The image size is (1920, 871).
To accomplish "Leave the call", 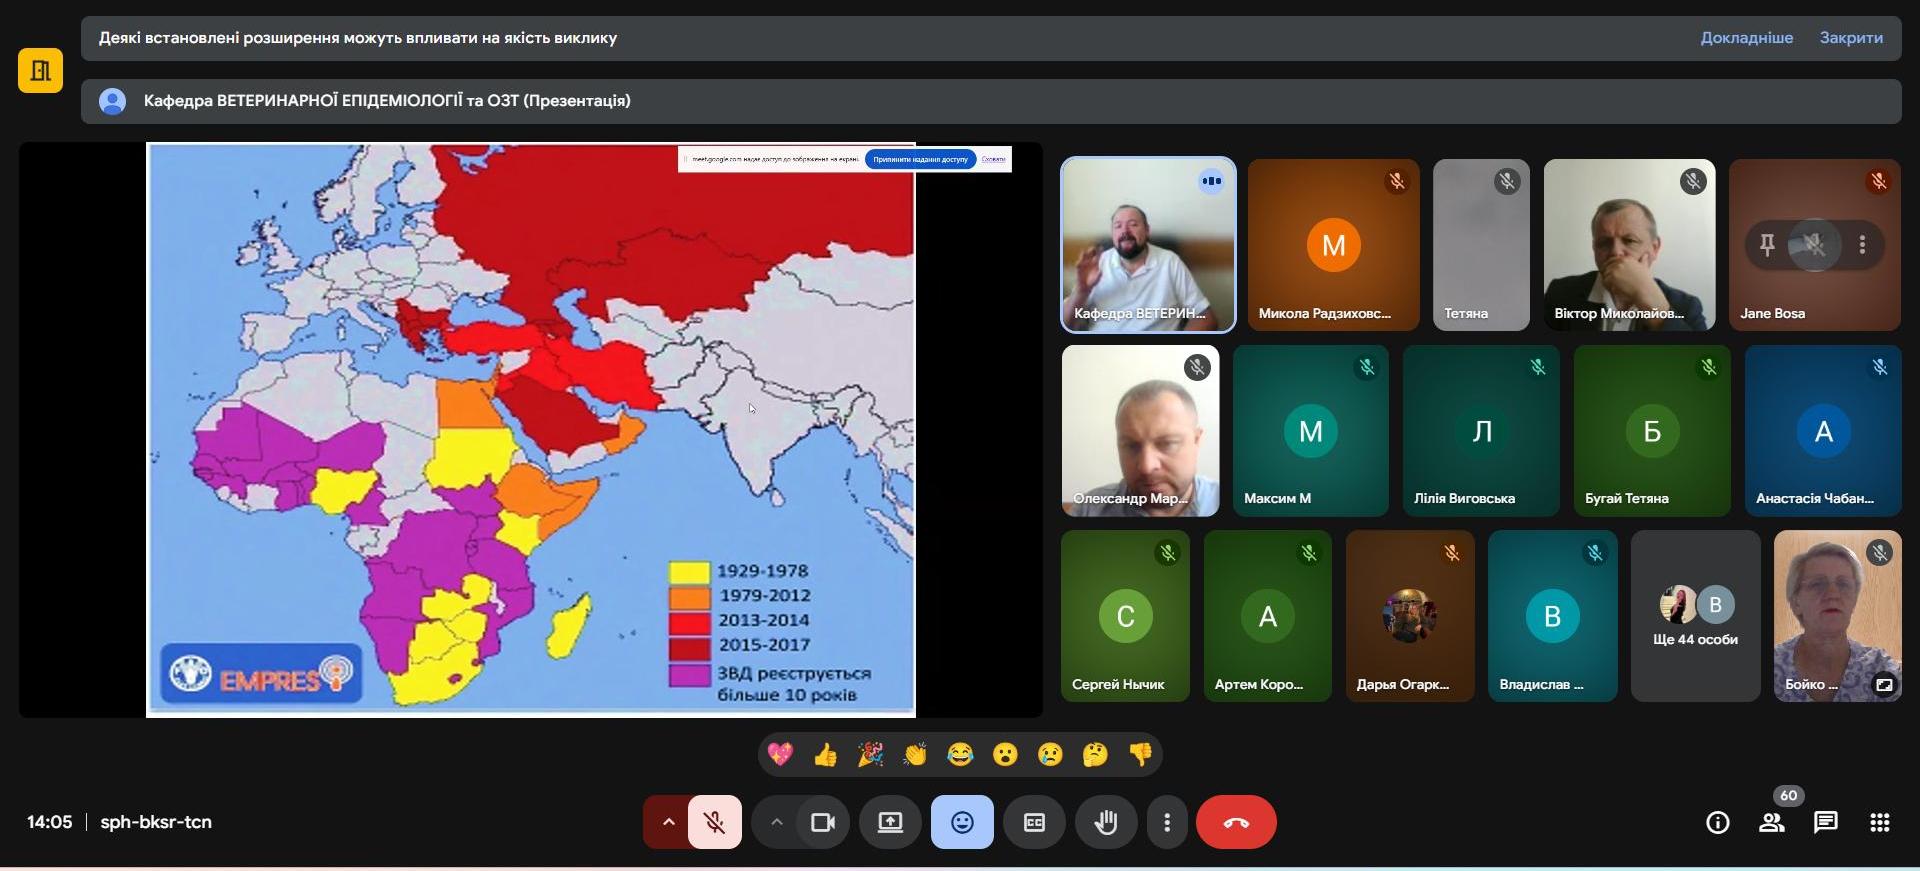I will click(1236, 822).
